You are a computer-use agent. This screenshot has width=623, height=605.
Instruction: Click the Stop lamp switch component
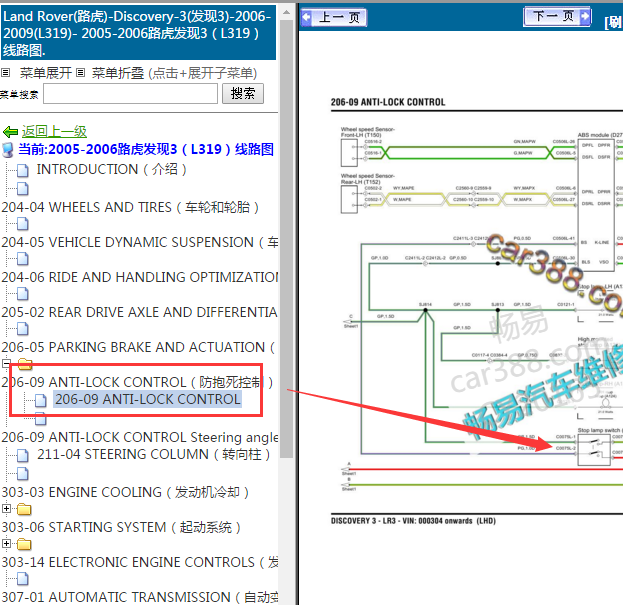(594, 450)
